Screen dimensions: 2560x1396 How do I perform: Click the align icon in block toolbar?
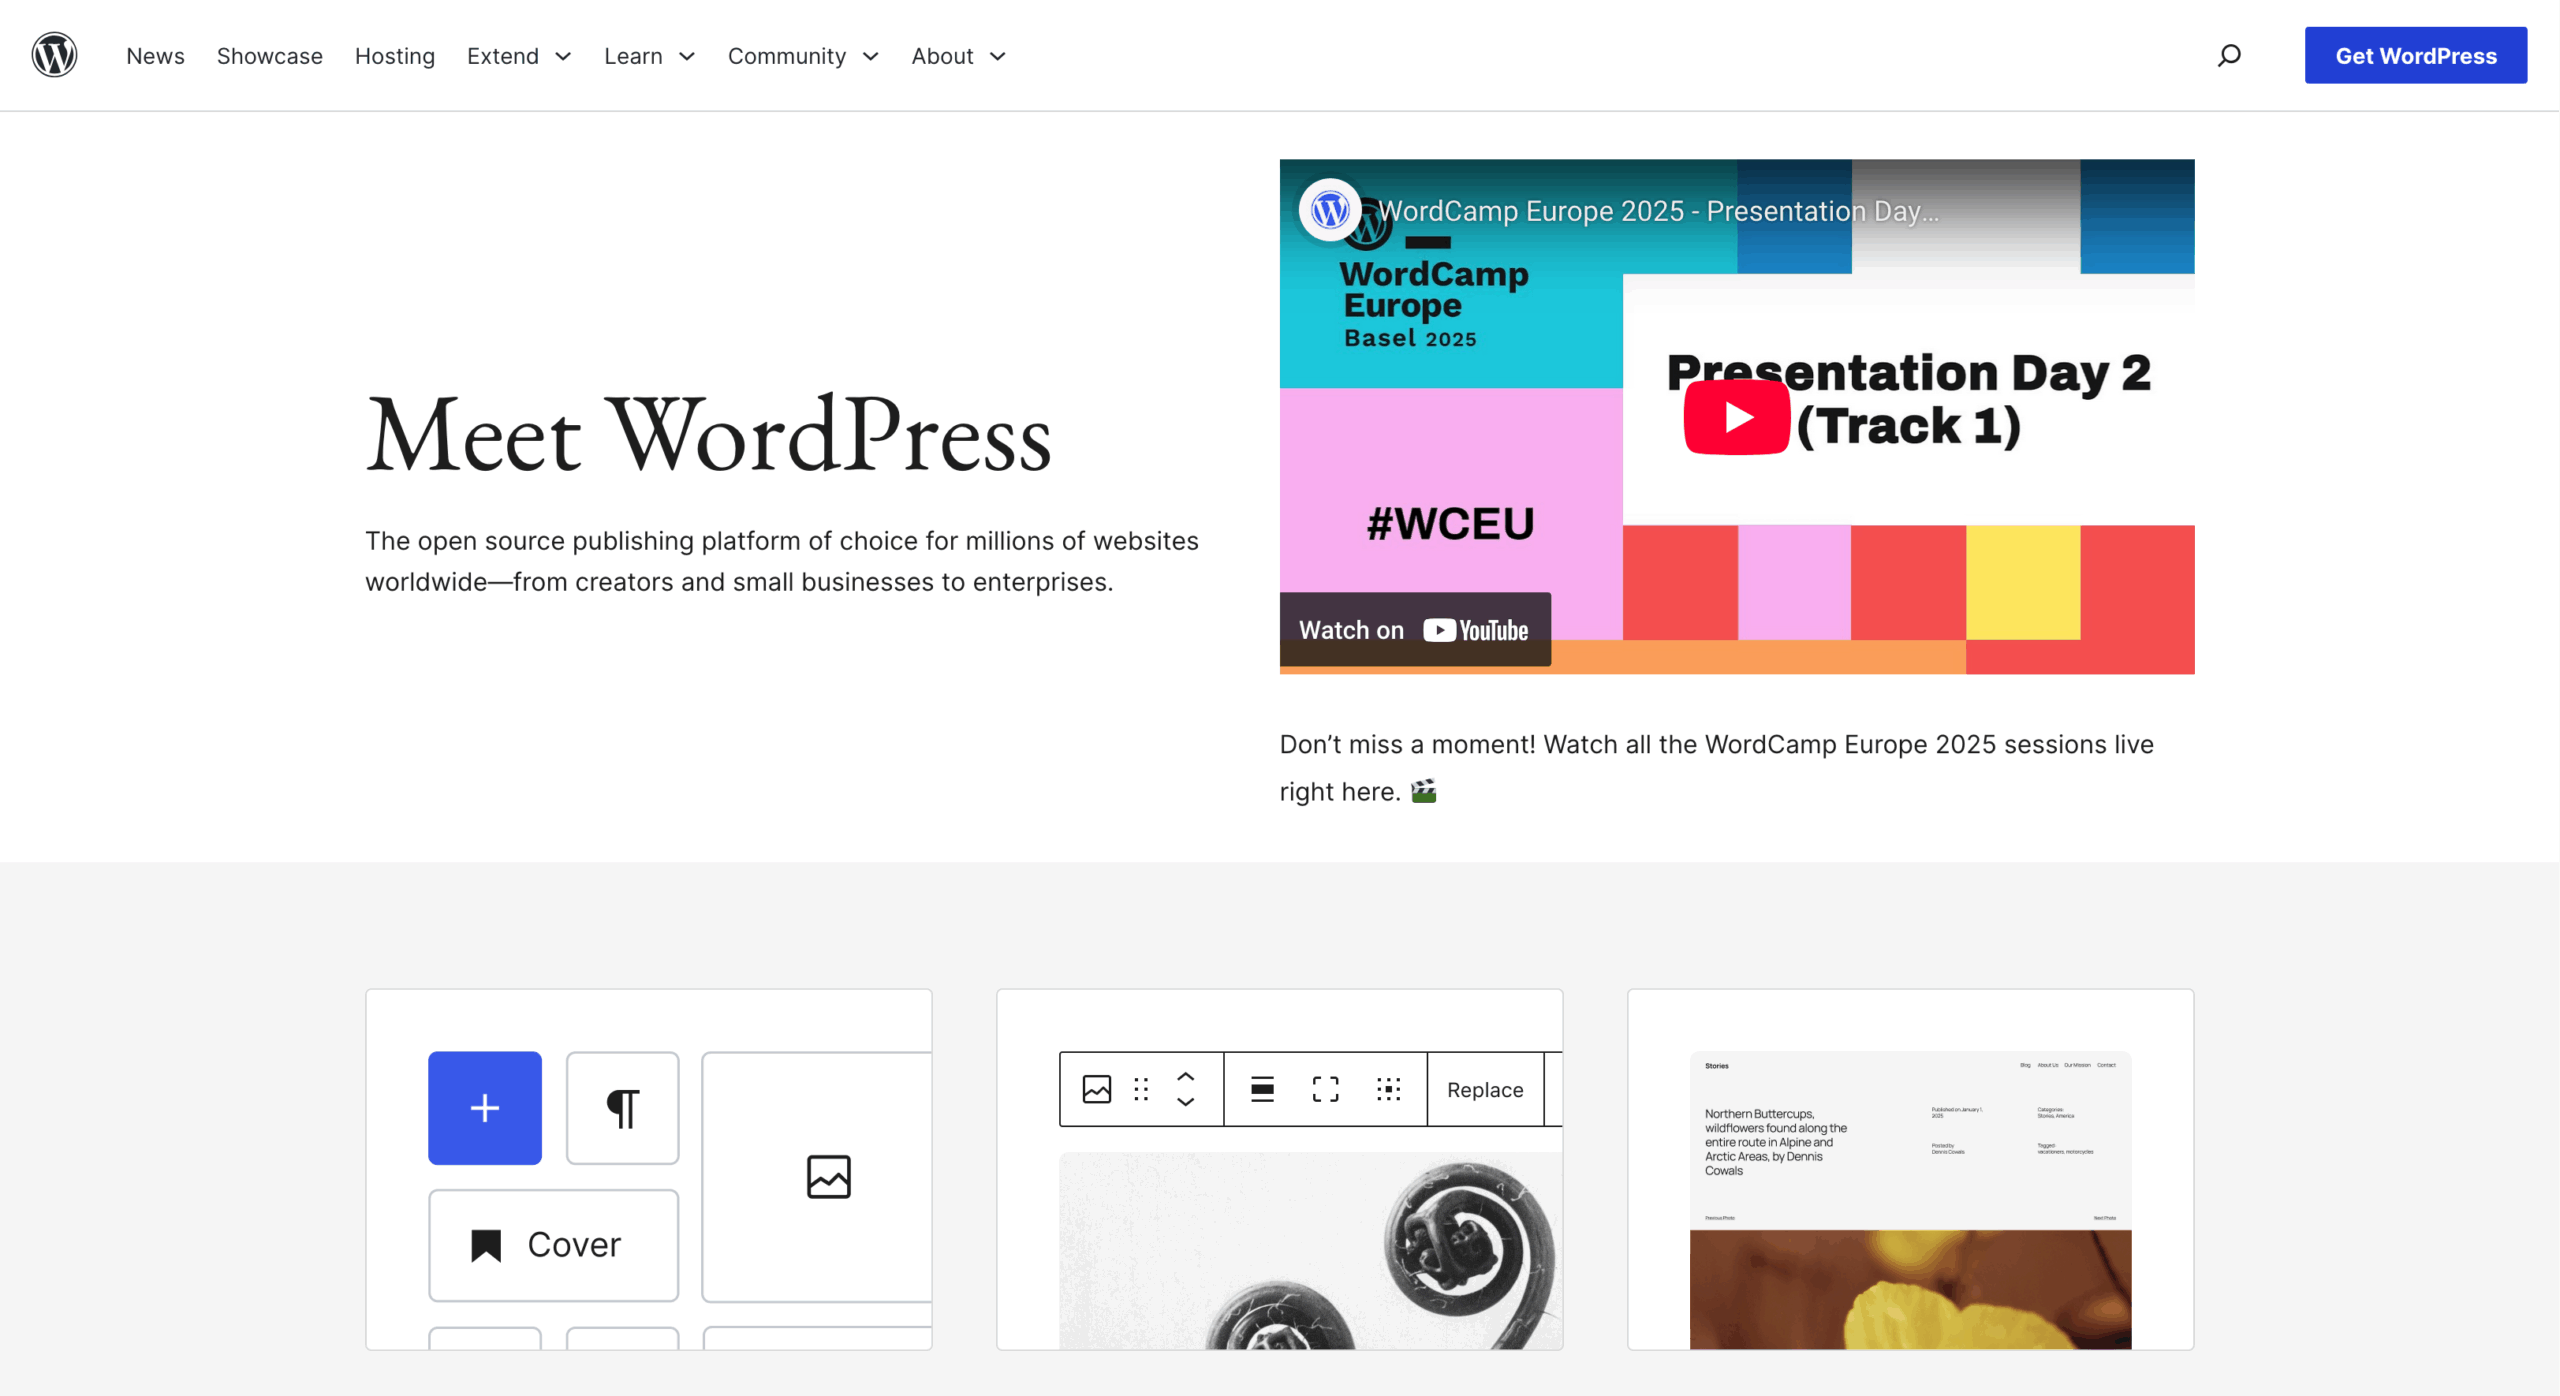[x=1262, y=1089]
